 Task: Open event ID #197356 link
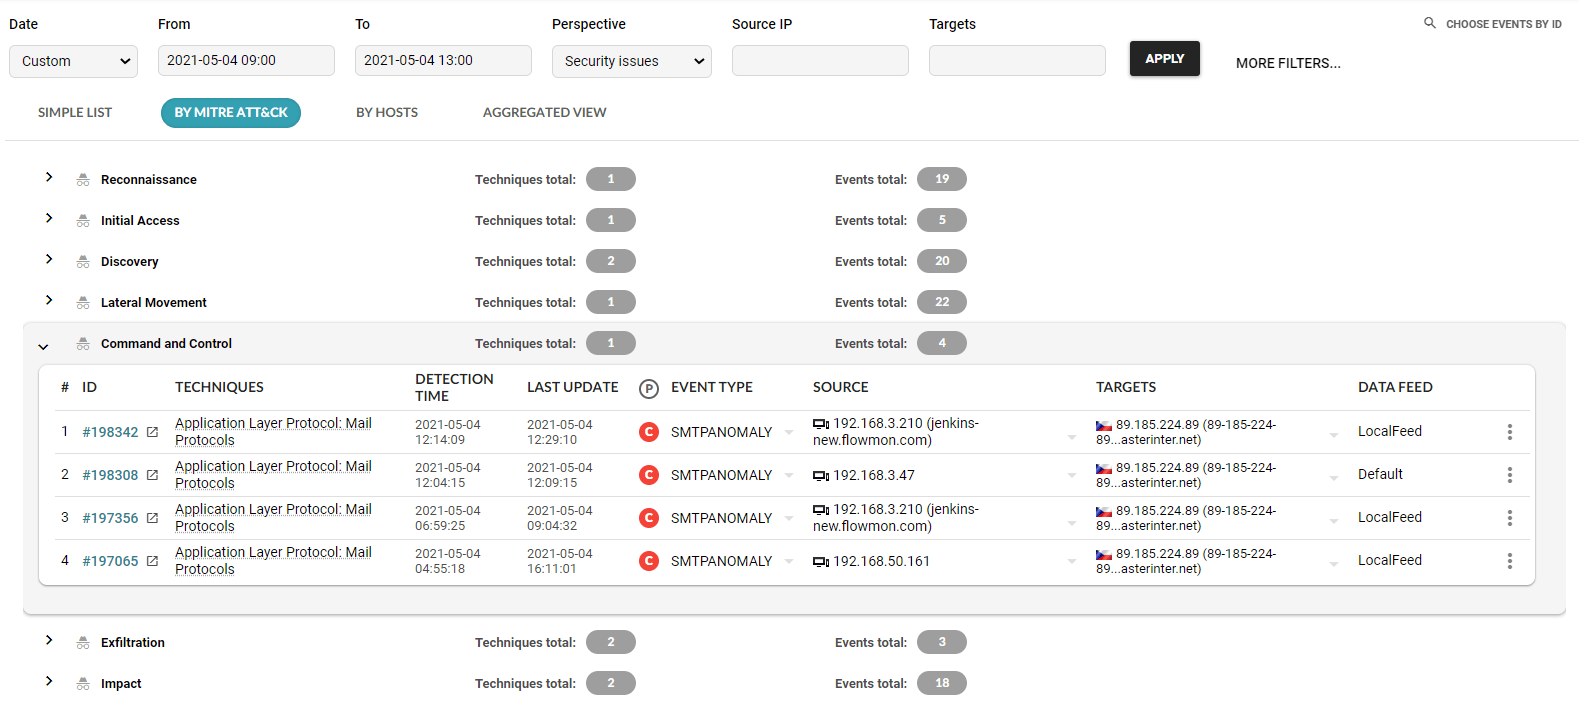coord(110,518)
